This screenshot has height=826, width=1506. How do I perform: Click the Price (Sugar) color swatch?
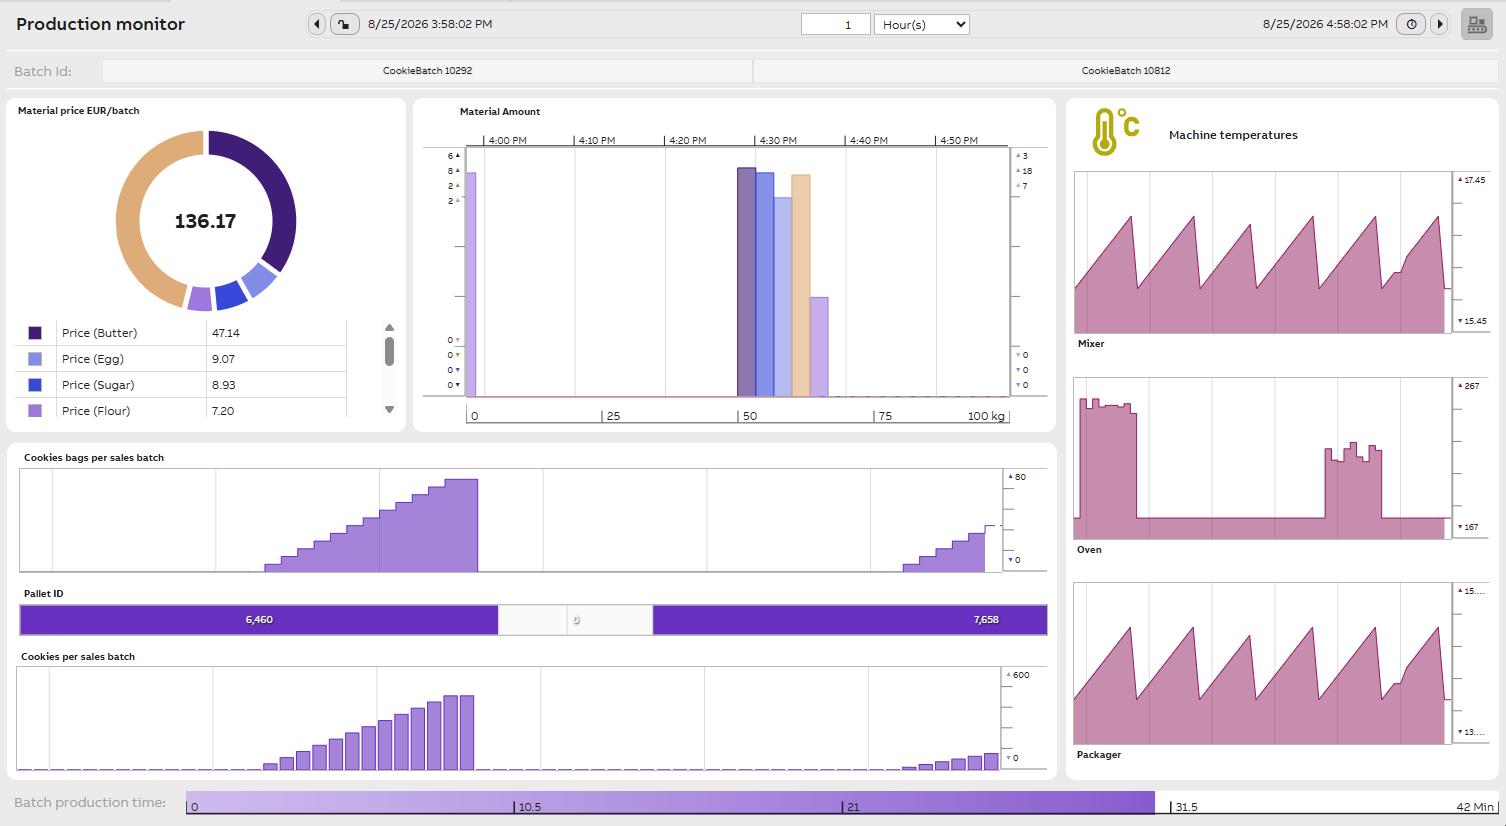pos(35,385)
